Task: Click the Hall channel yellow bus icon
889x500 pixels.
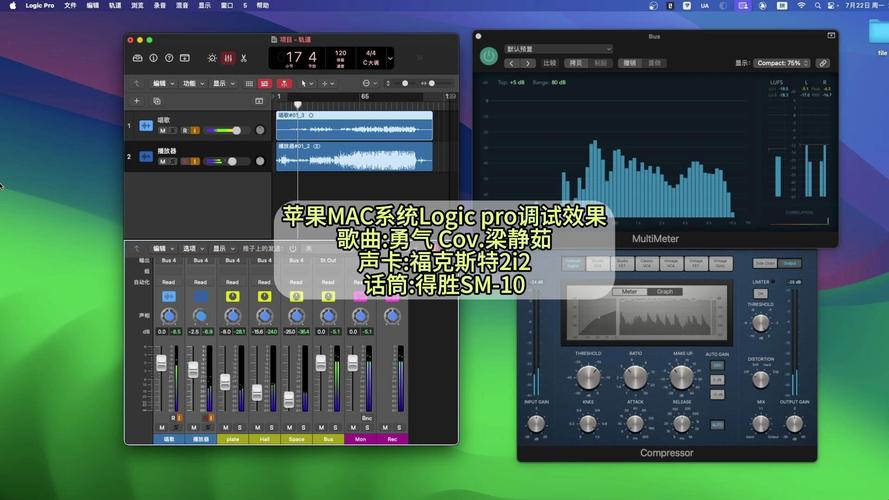Action: (x=264, y=296)
